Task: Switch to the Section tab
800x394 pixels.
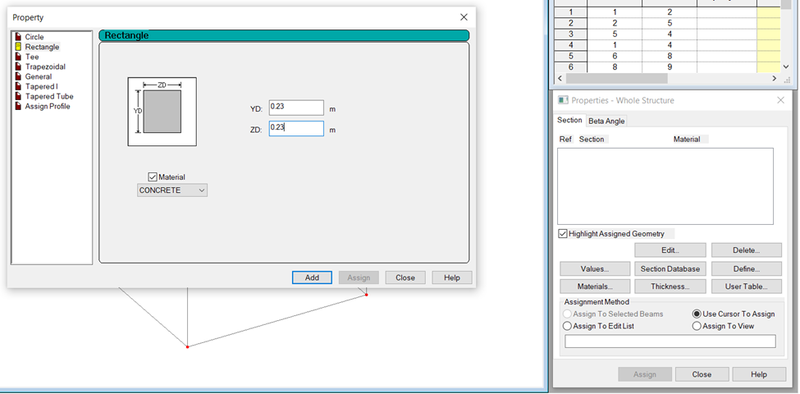Action: [569, 120]
